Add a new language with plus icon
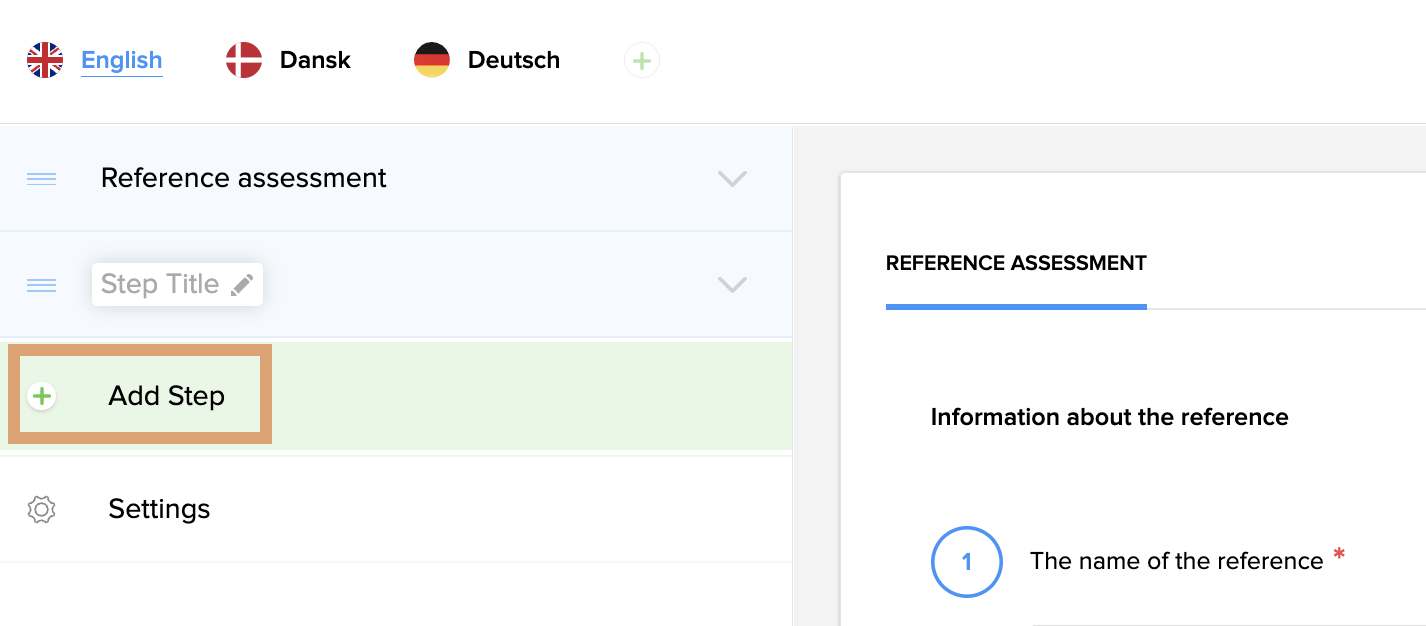Image resolution: width=1426 pixels, height=626 pixels. (642, 61)
